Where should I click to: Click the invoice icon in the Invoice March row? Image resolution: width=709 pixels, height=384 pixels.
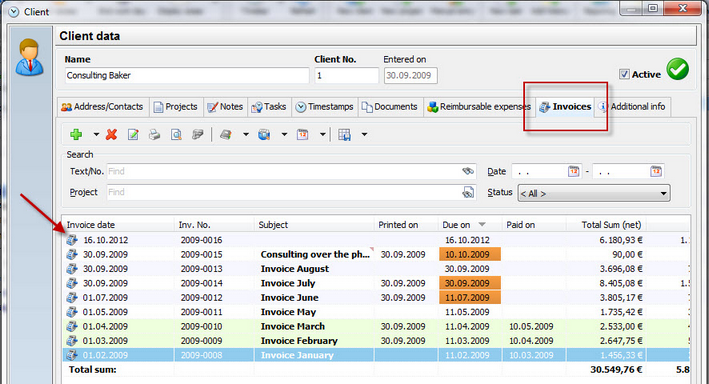72,326
